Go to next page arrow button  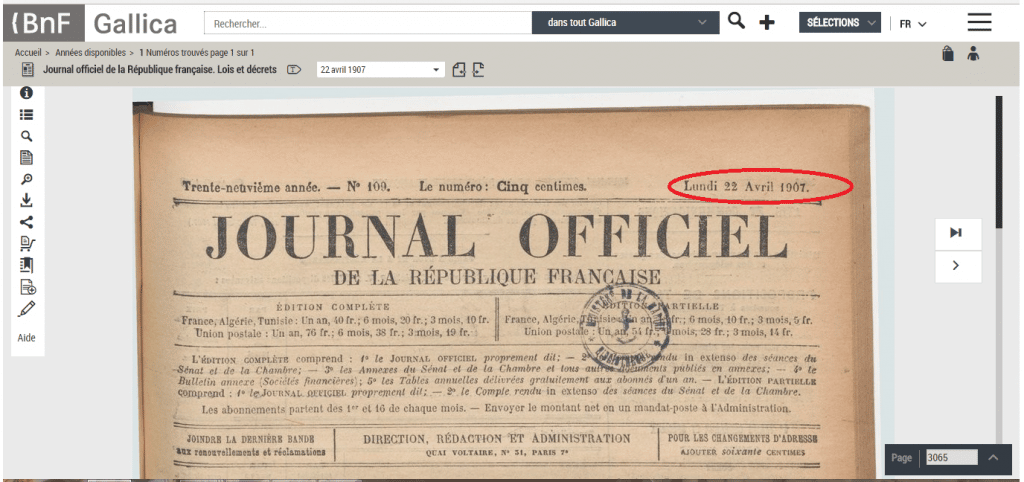[958, 266]
